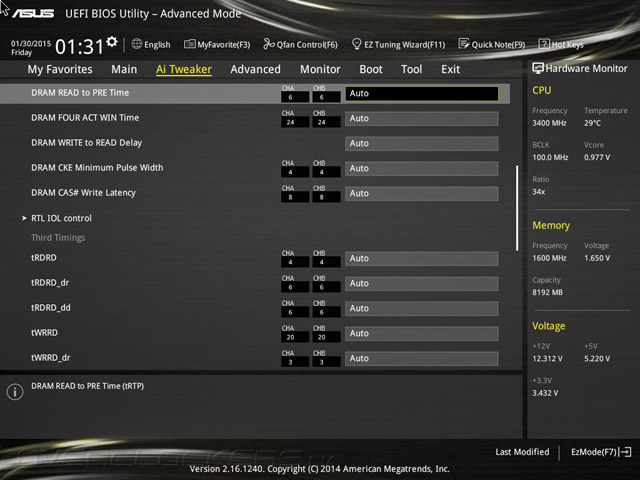Image resolution: width=640 pixels, height=480 pixels.
Task: Switch to the Advanced tab
Action: [x=256, y=69]
